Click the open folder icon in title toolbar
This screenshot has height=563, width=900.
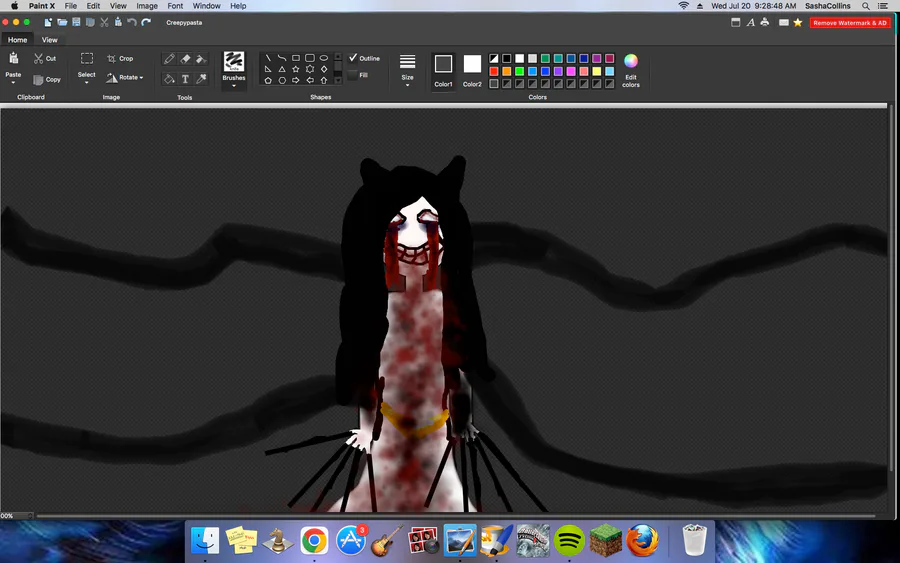62,22
